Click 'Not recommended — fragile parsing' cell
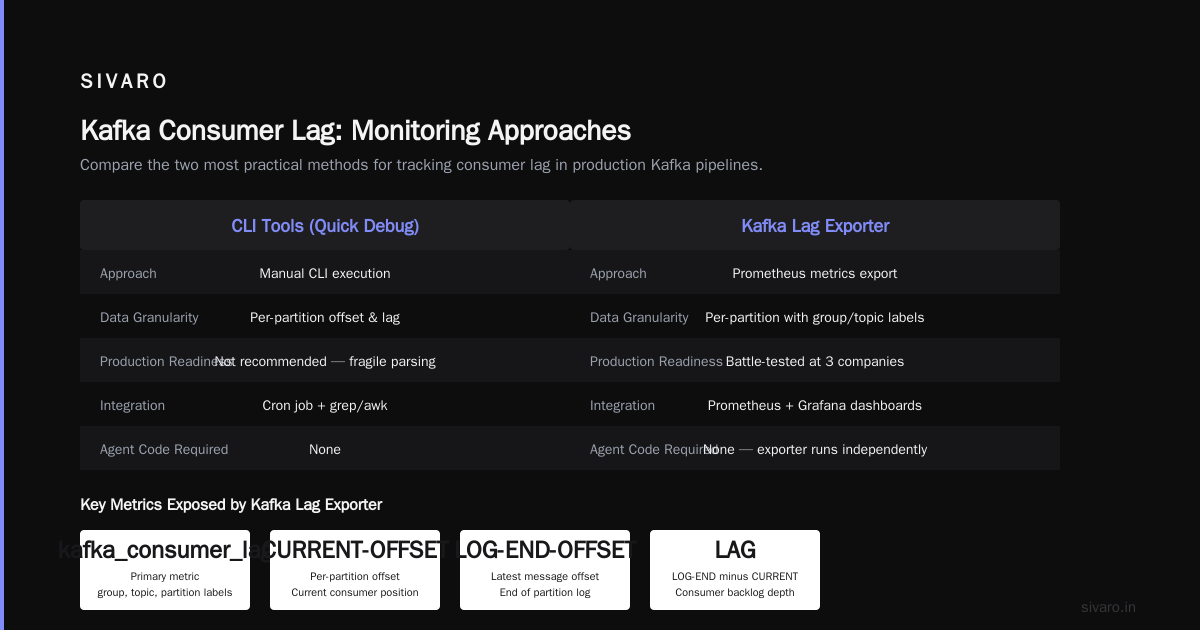Screen dimensions: 1200x630 click(325, 362)
